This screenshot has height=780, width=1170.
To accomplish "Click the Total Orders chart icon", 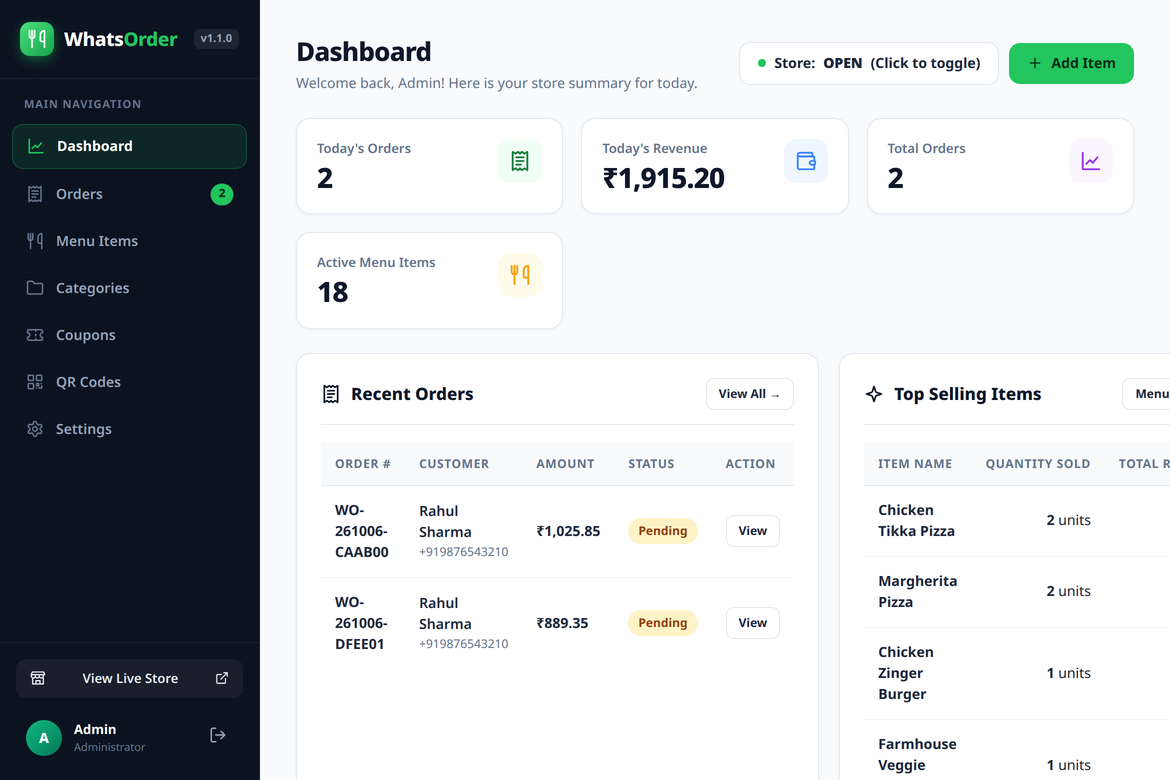I will (1091, 160).
